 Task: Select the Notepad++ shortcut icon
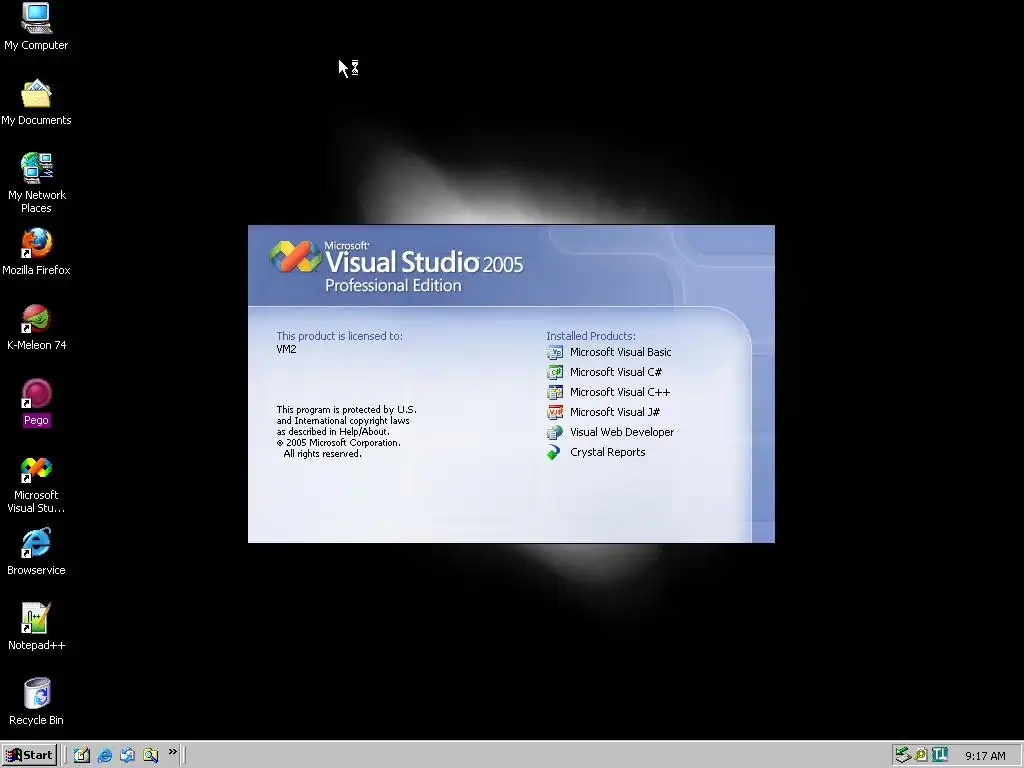[37, 627]
